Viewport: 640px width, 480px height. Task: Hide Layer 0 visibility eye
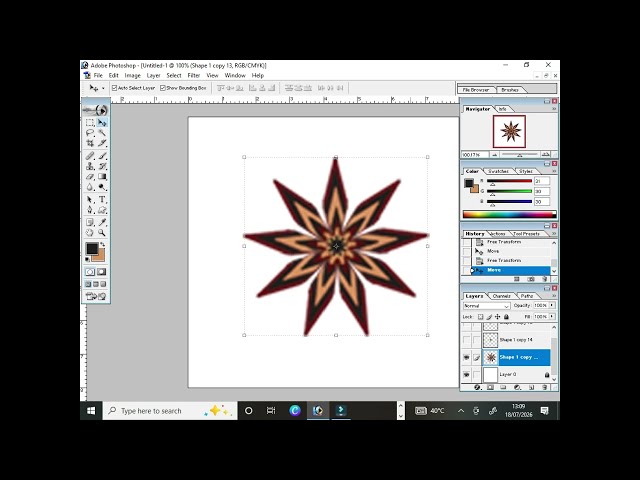click(466, 375)
